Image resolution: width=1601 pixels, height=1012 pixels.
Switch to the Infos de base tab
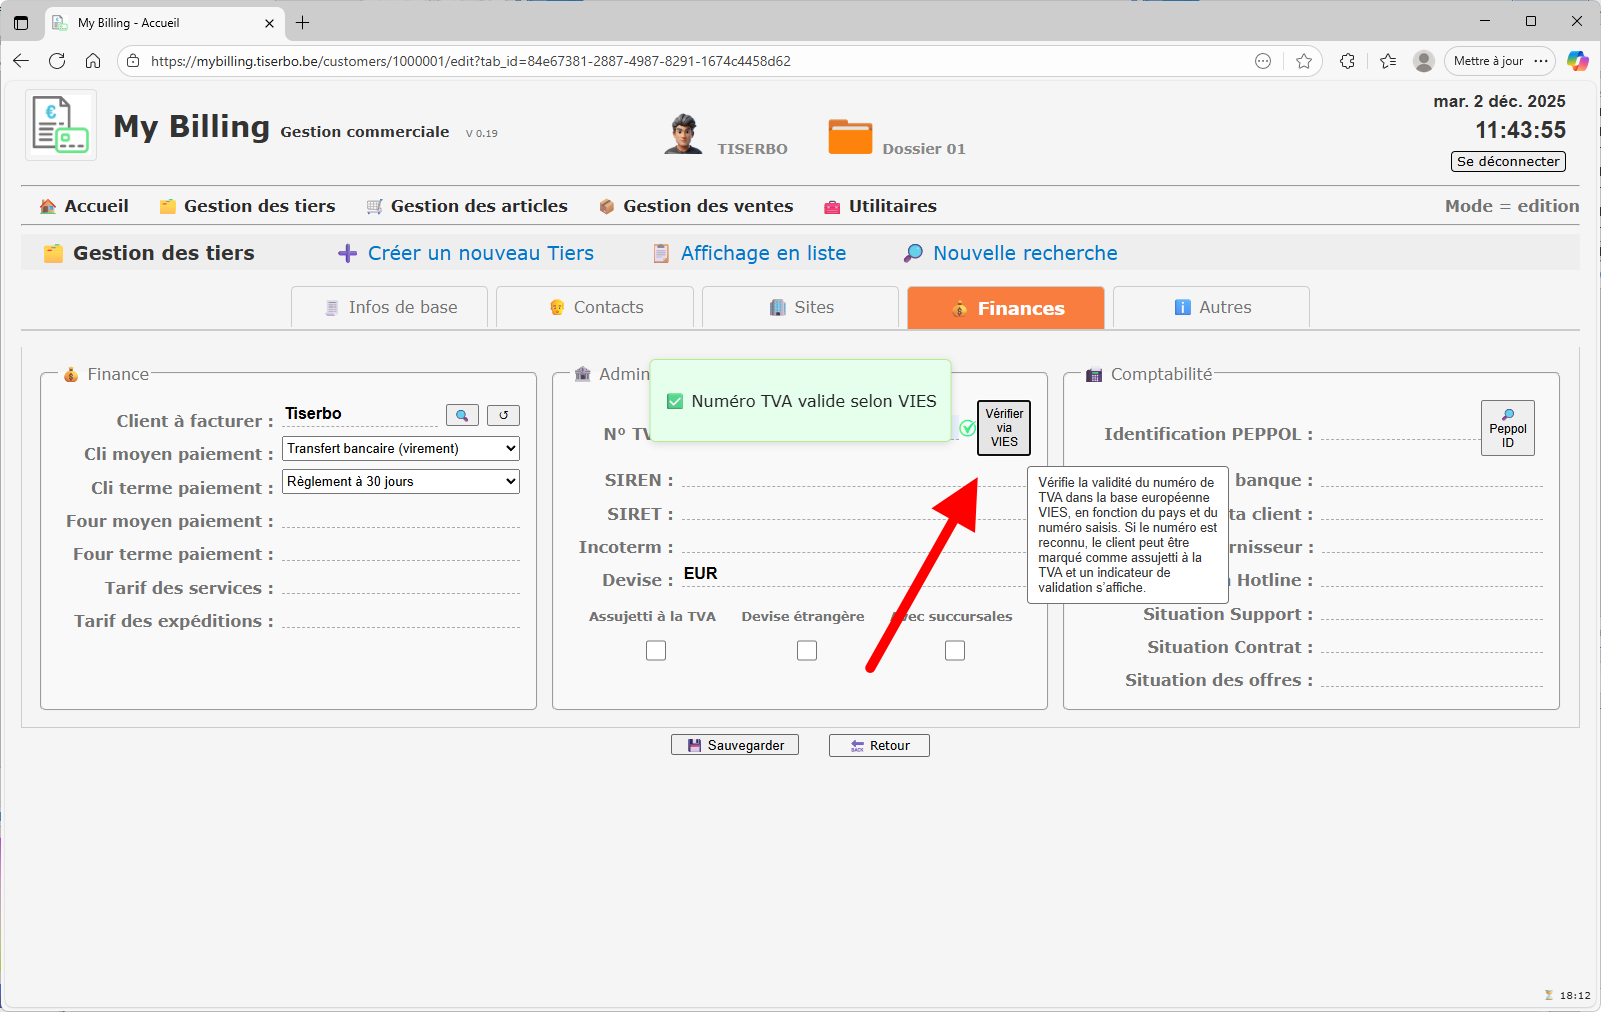click(x=390, y=308)
